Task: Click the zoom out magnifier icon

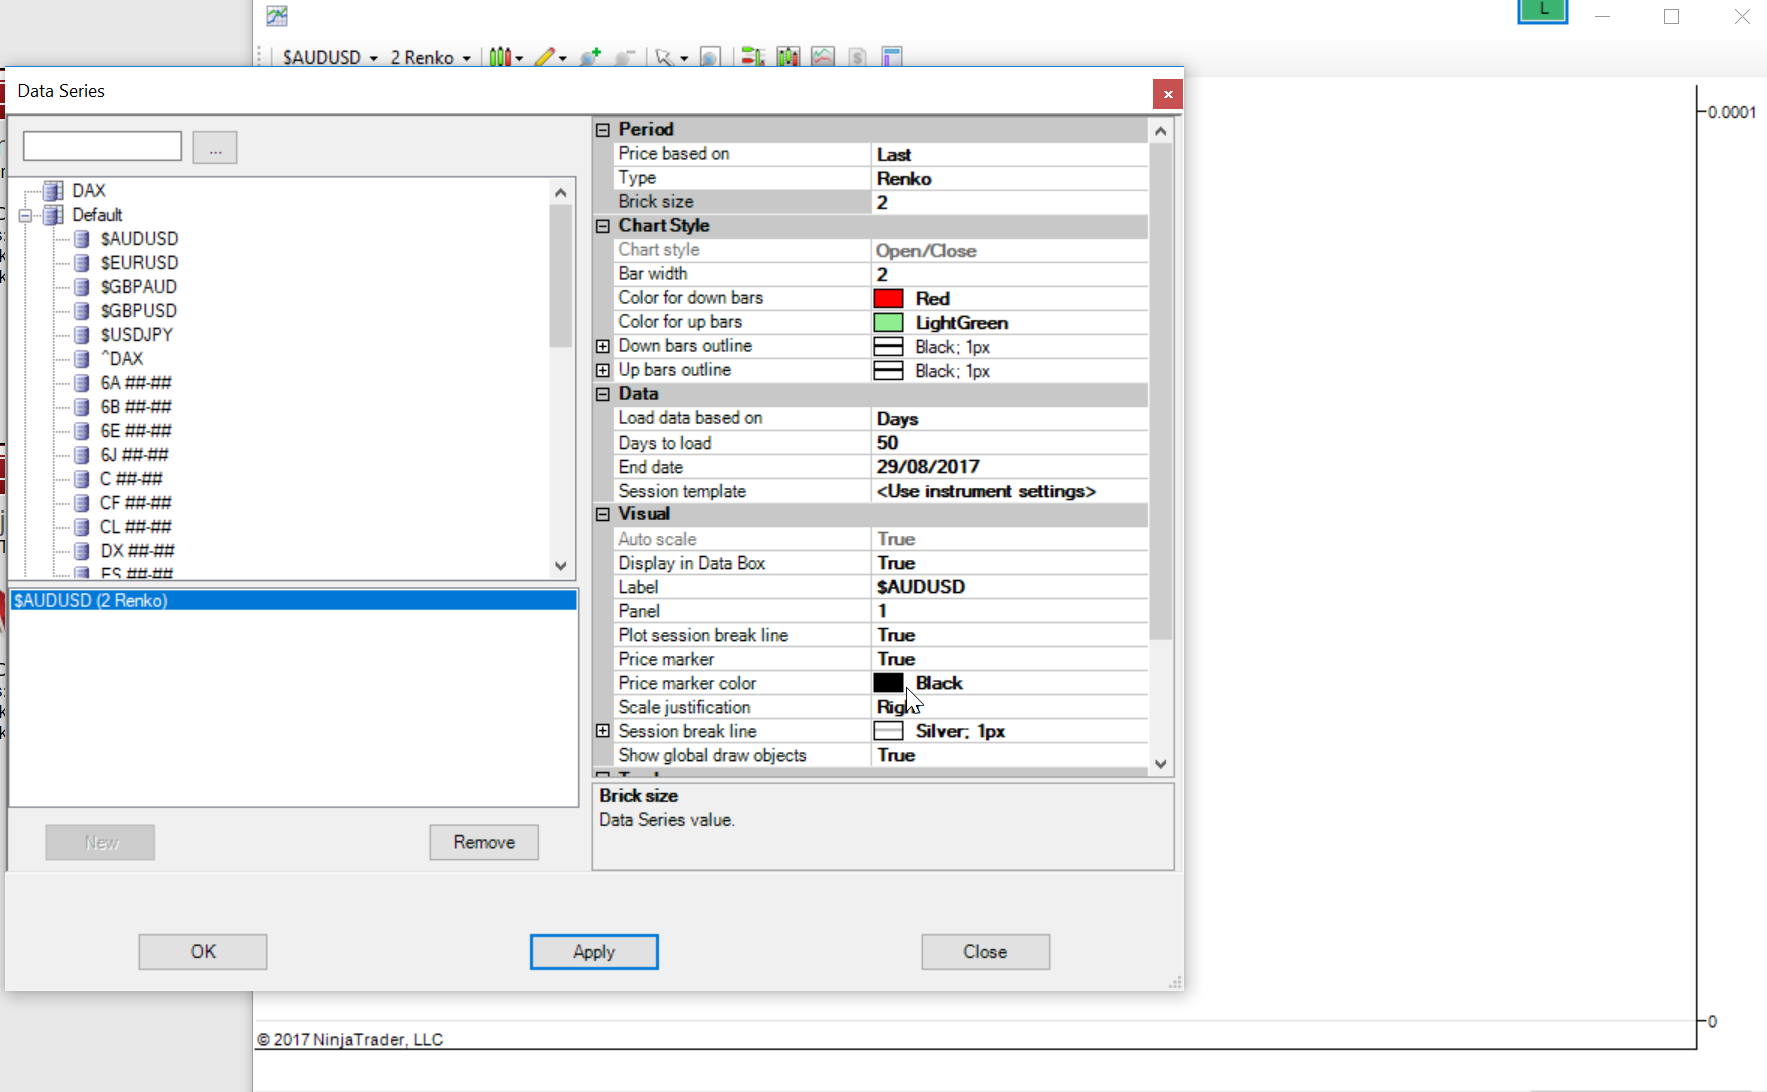Action: coord(625,57)
